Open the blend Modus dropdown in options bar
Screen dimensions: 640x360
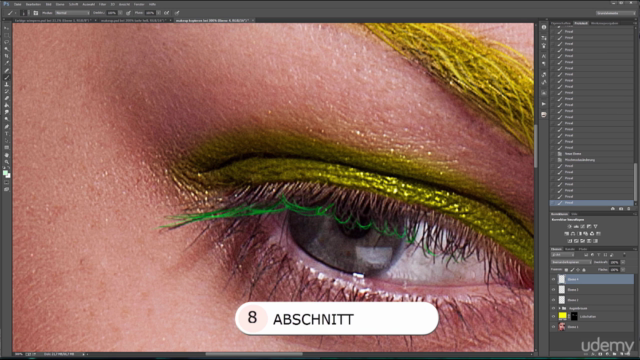(x=72, y=13)
